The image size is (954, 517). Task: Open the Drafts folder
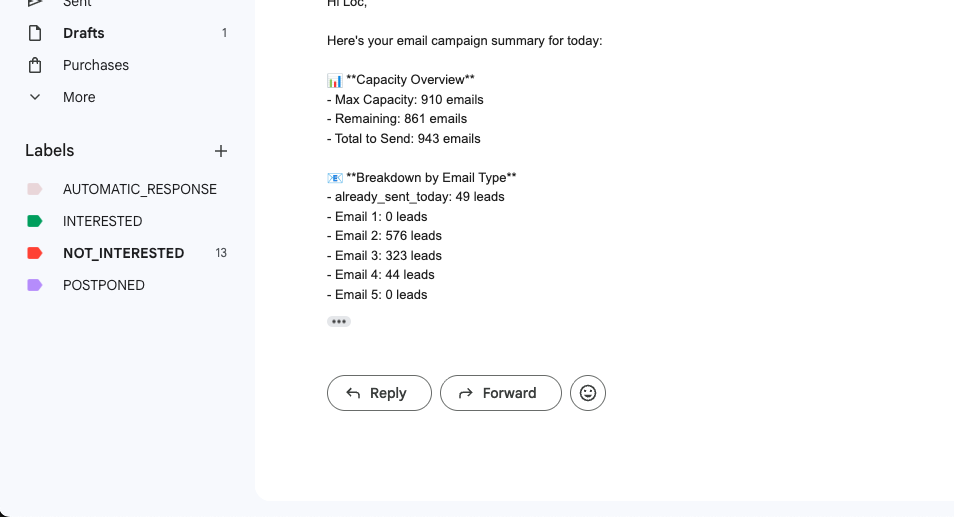[84, 33]
